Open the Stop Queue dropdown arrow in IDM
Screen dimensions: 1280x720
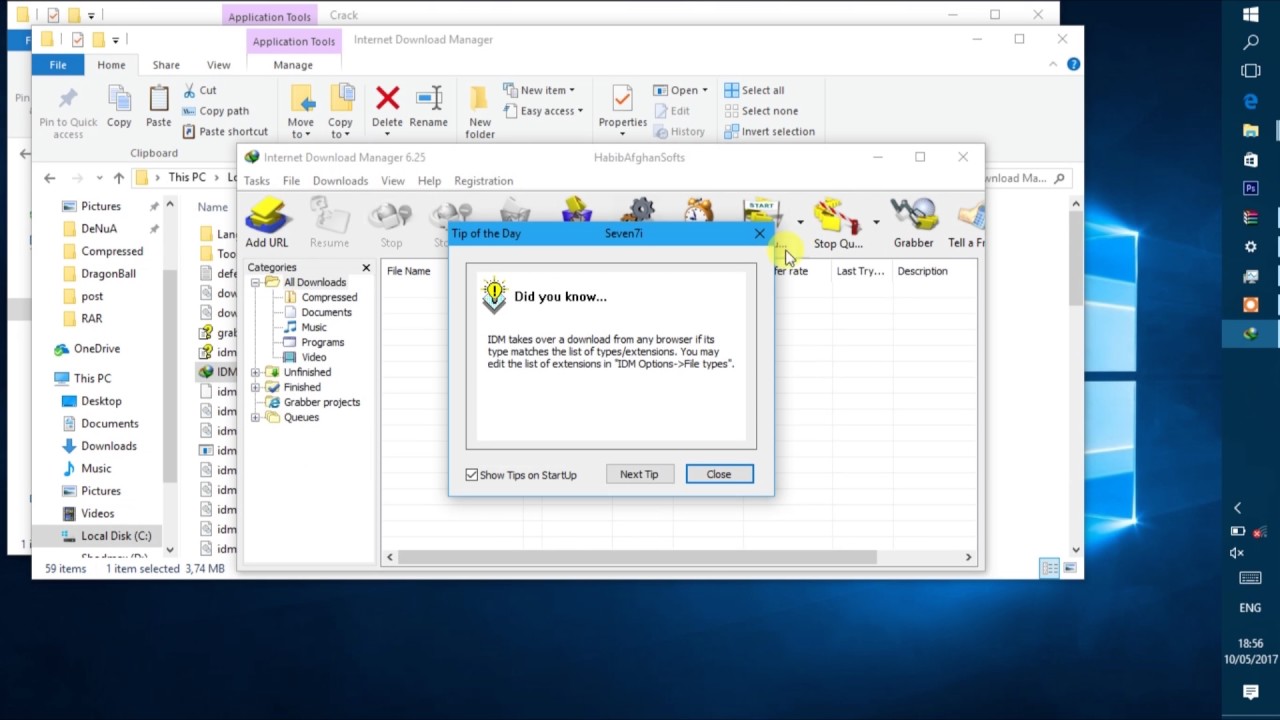pos(876,222)
